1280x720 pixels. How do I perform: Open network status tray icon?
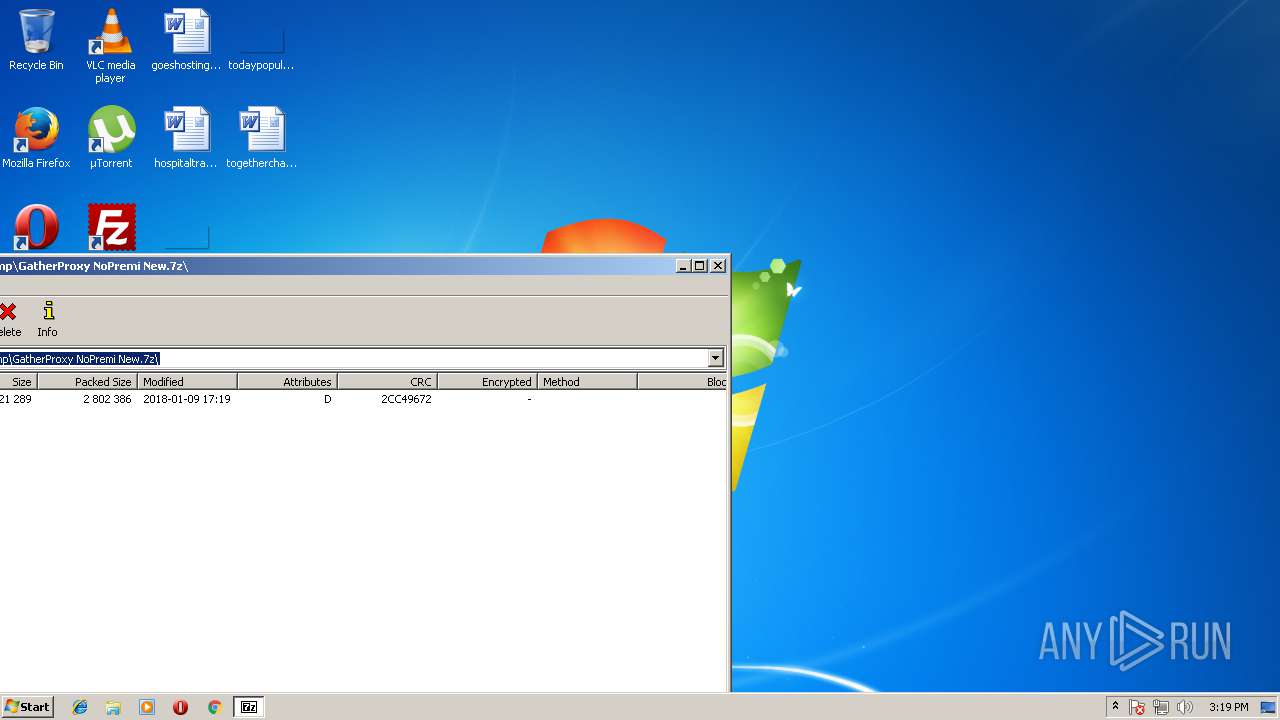1161,707
